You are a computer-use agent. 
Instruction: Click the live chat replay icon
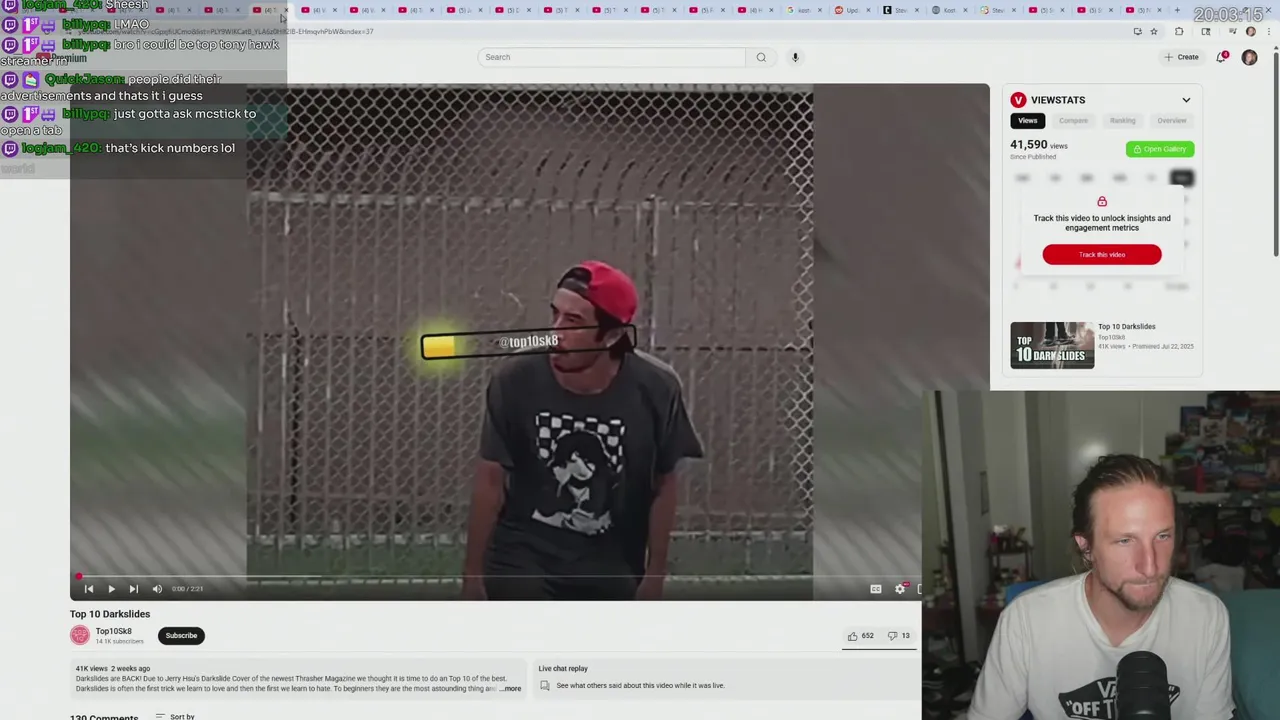click(545, 686)
